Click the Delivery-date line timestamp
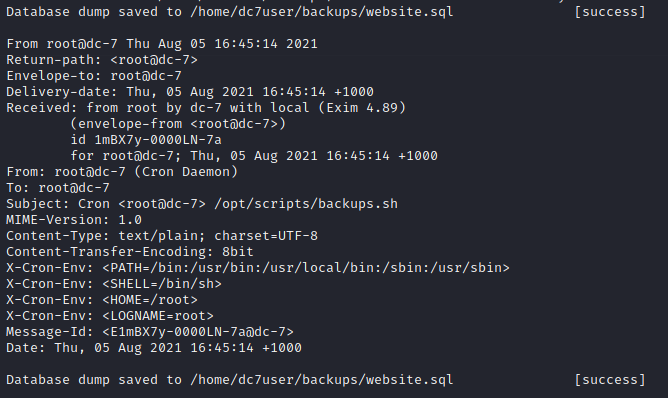Image resolution: width=668 pixels, height=398 pixels. (250, 92)
